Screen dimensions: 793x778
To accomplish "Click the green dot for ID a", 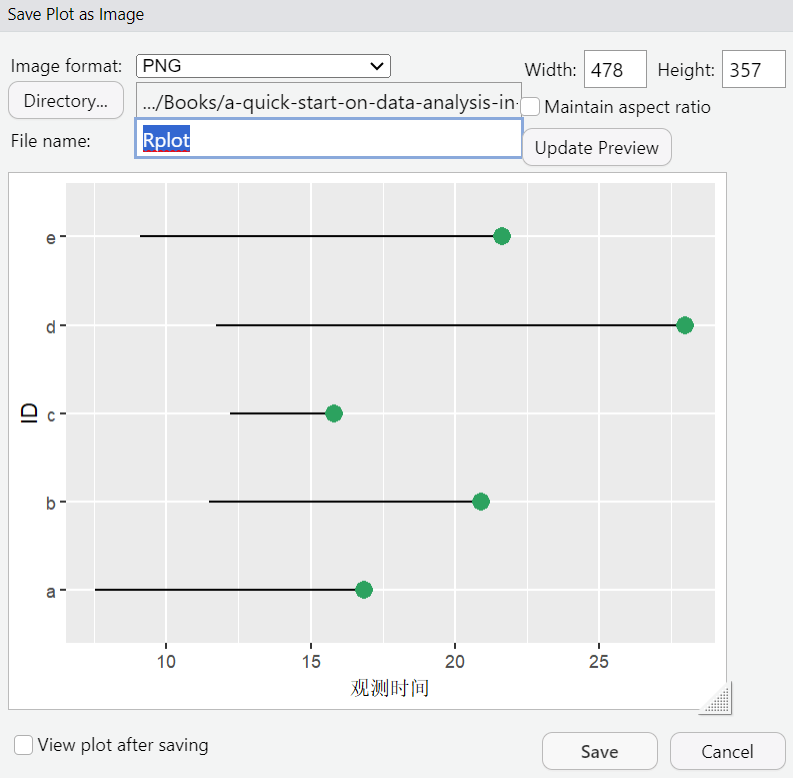I will (364, 590).
